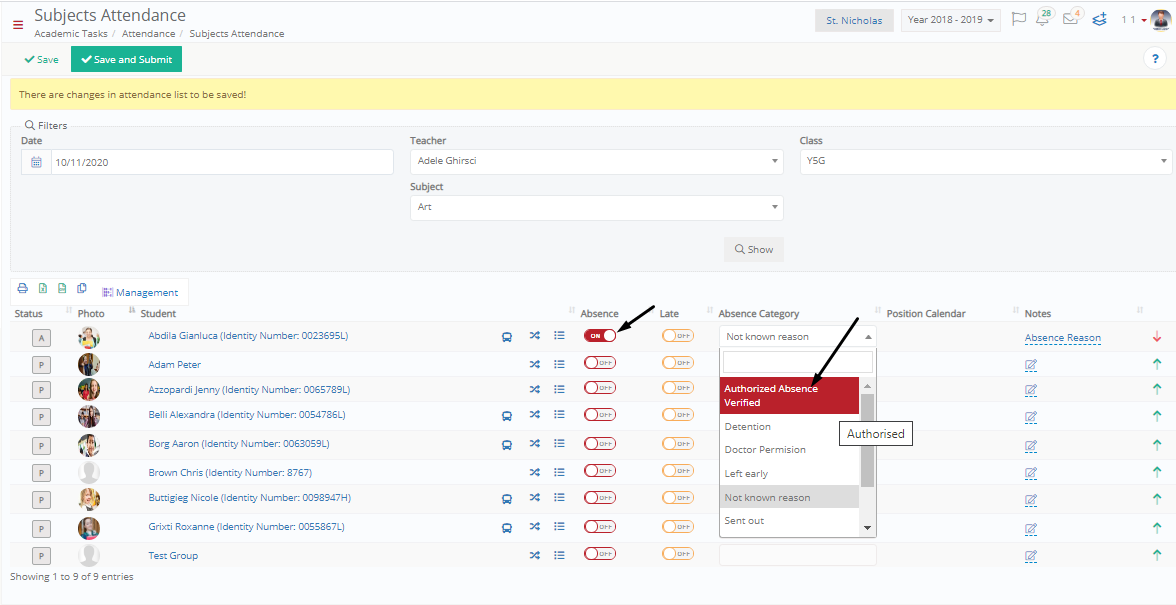This screenshot has height=605, width=1176.
Task: Open the Teacher dropdown Adele Ghirsci
Action: coord(596,161)
